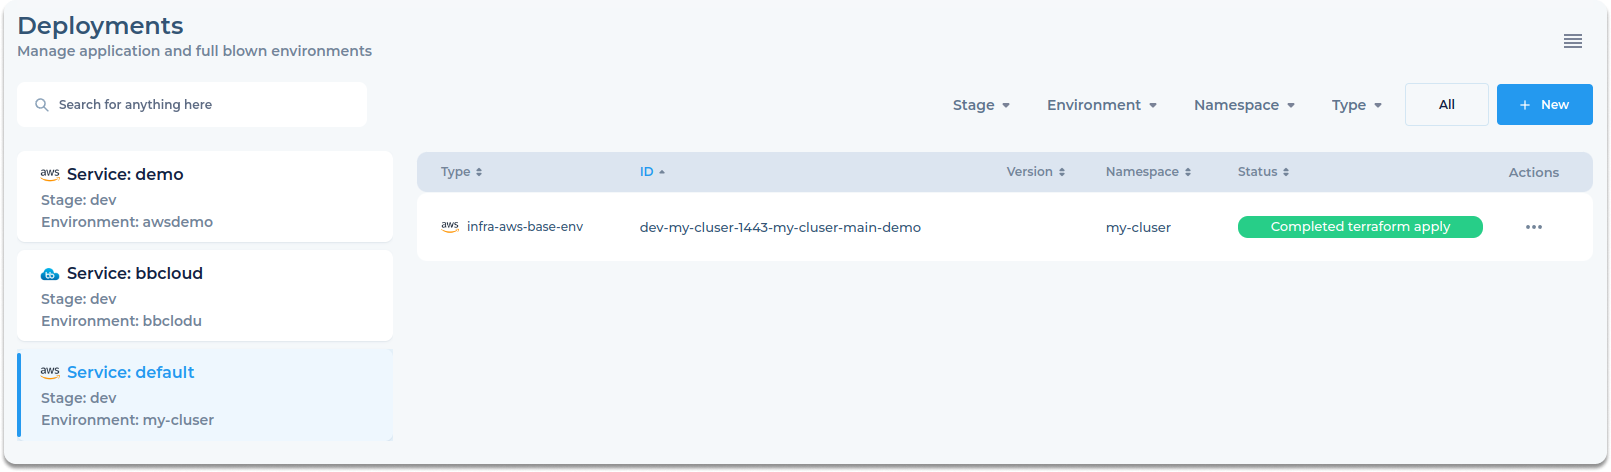Click the search magnifier icon
Image resolution: width=1611 pixels, height=472 pixels.
coord(42,104)
